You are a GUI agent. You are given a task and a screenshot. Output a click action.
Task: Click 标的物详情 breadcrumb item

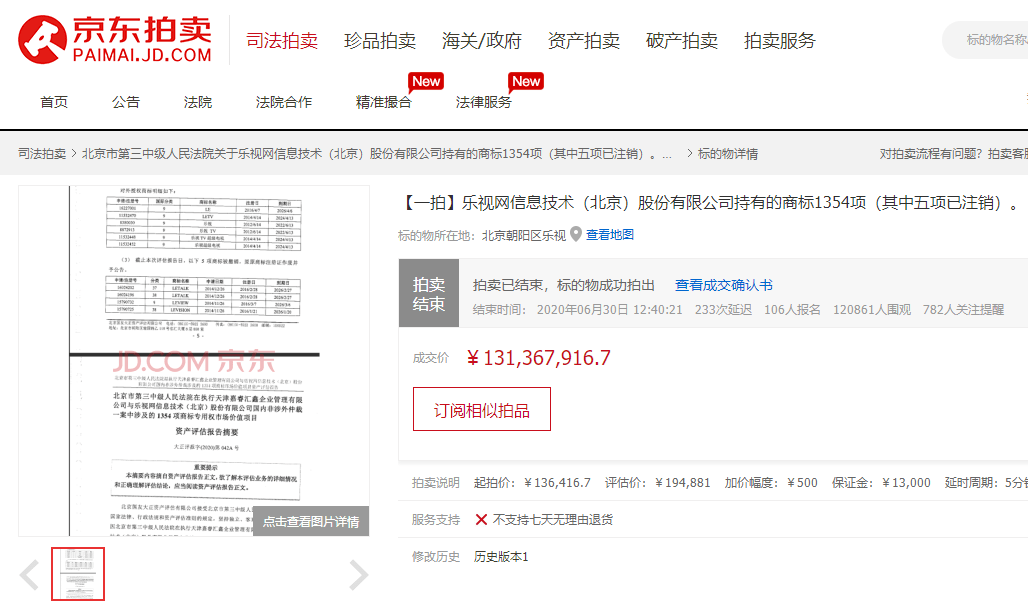(x=728, y=153)
